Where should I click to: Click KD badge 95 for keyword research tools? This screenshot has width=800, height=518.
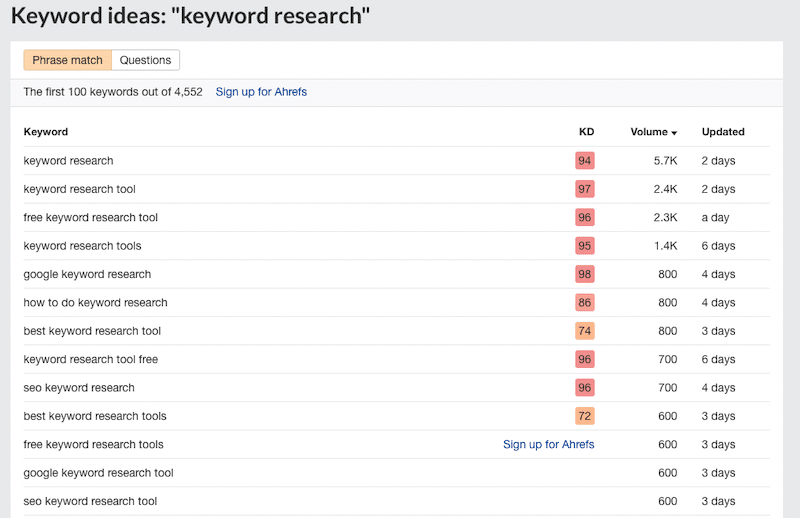(x=585, y=246)
